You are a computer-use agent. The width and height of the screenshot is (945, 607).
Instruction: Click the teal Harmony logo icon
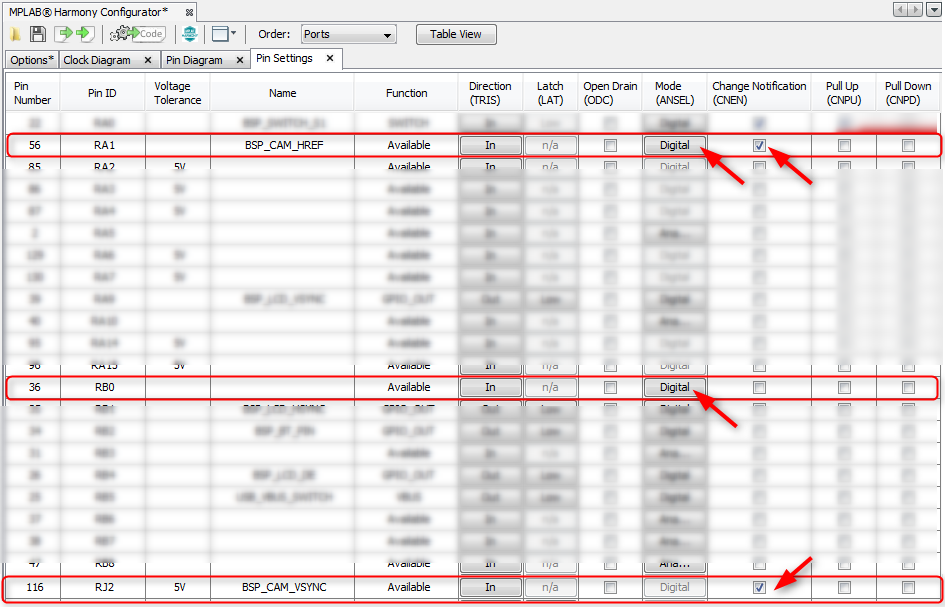(x=190, y=34)
